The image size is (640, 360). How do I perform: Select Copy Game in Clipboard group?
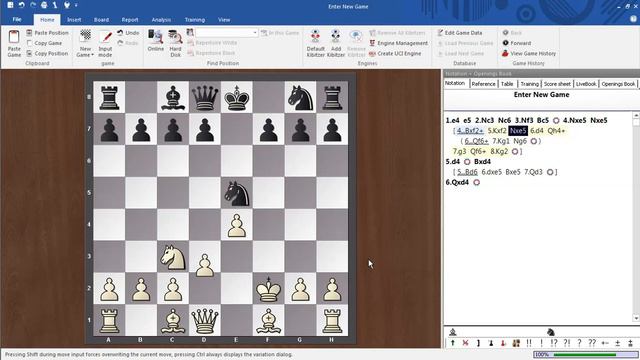(44, 43)
